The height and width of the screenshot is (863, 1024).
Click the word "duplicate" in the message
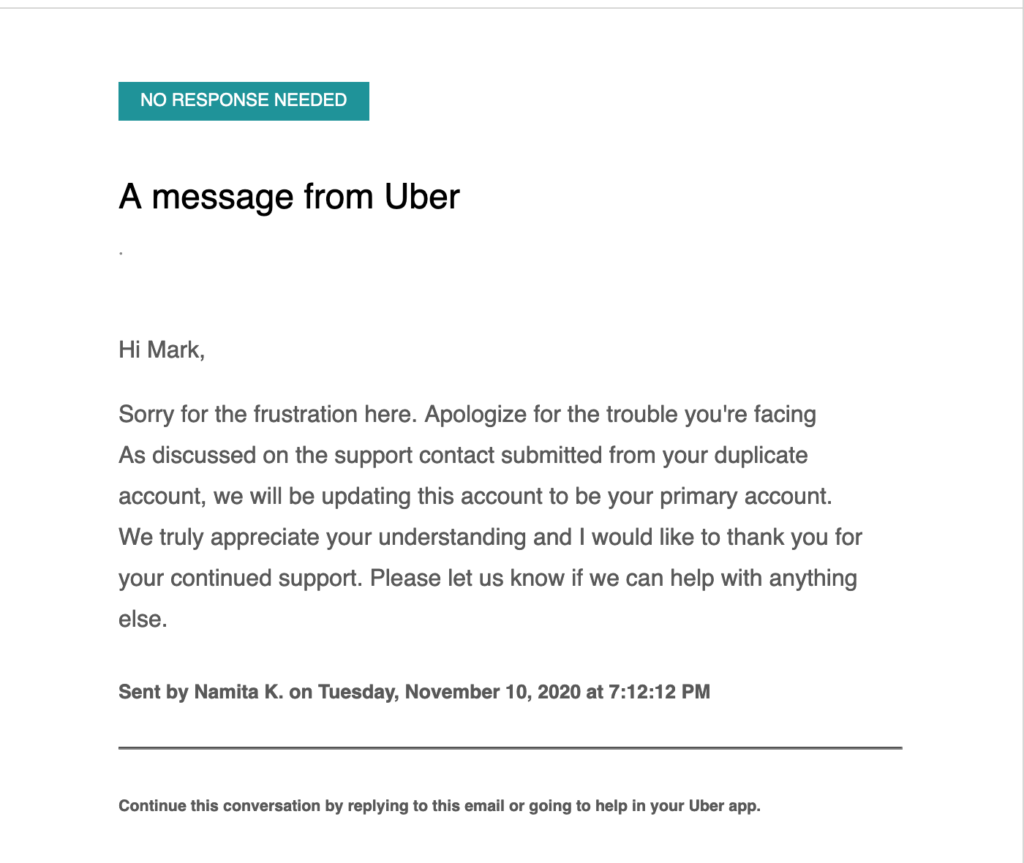point(755,455)
